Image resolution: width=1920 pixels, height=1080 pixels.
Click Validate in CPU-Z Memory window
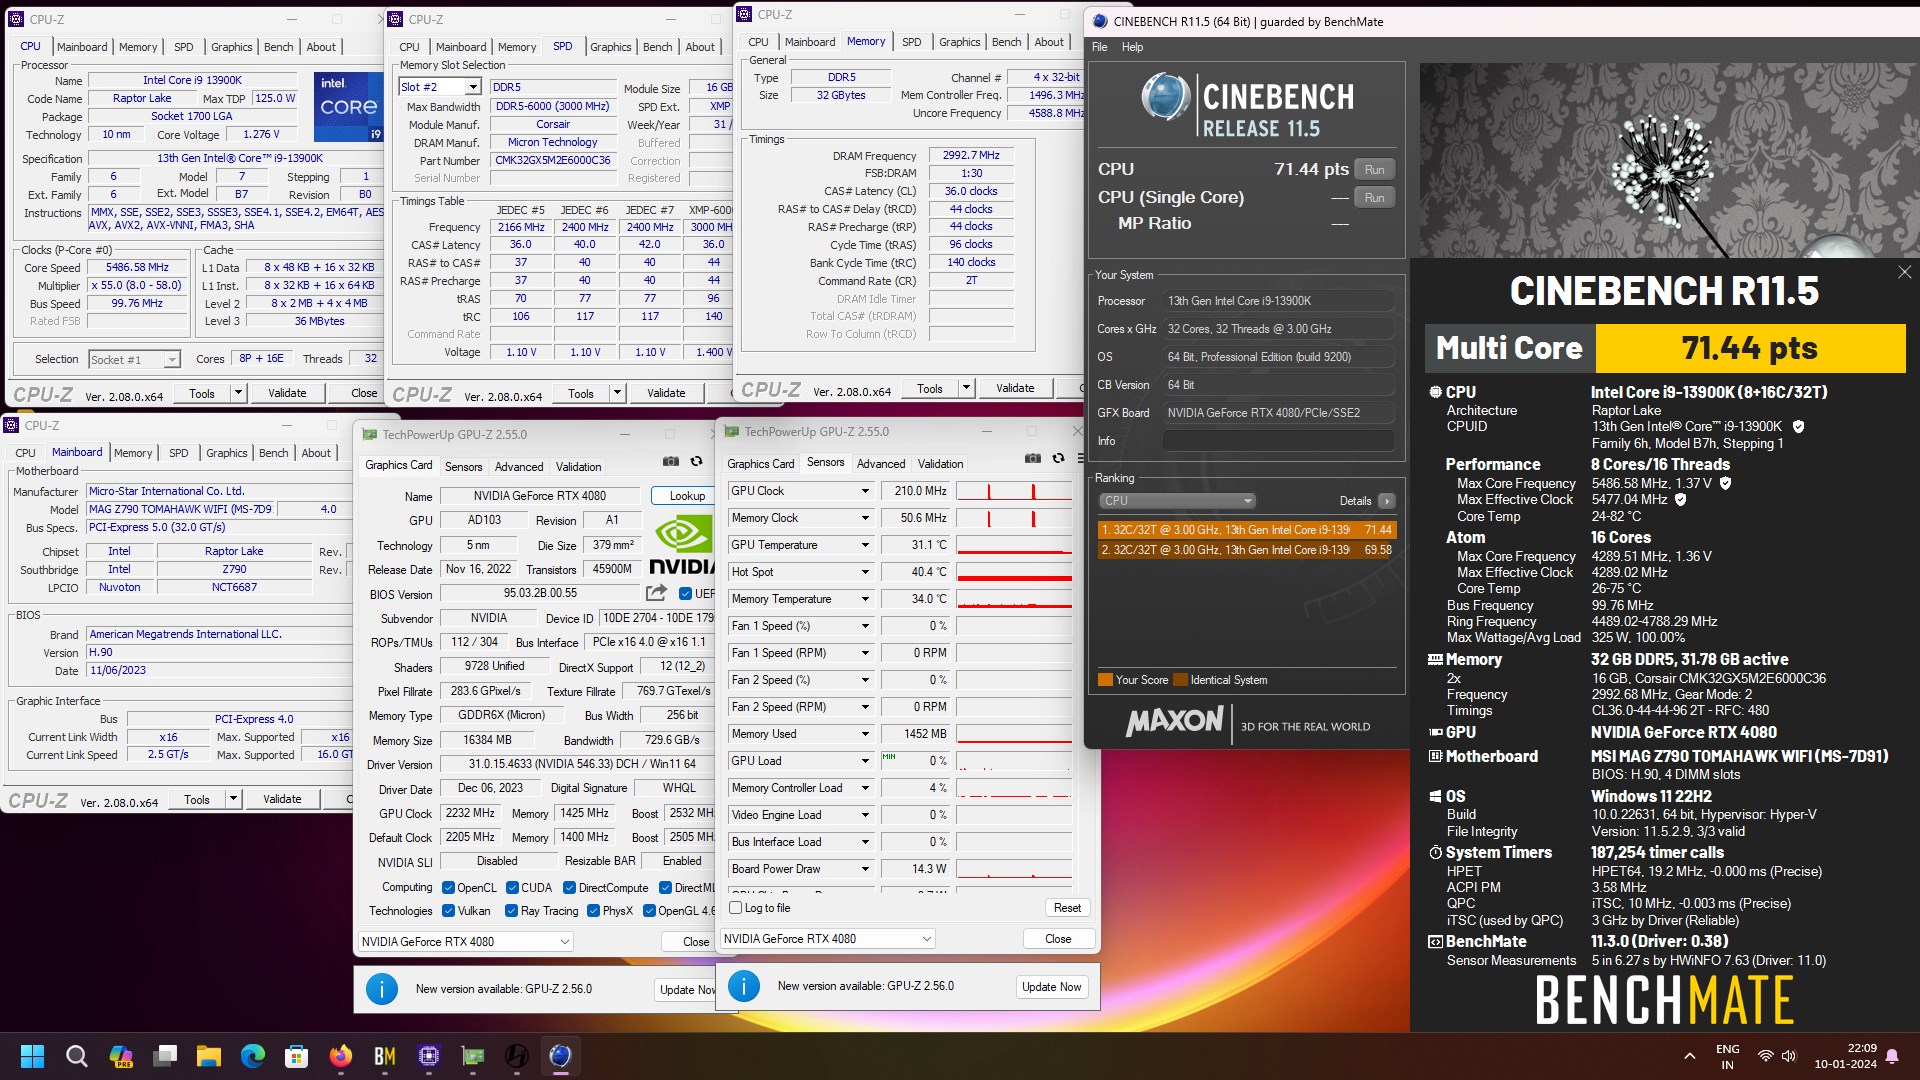point(1015,389)
